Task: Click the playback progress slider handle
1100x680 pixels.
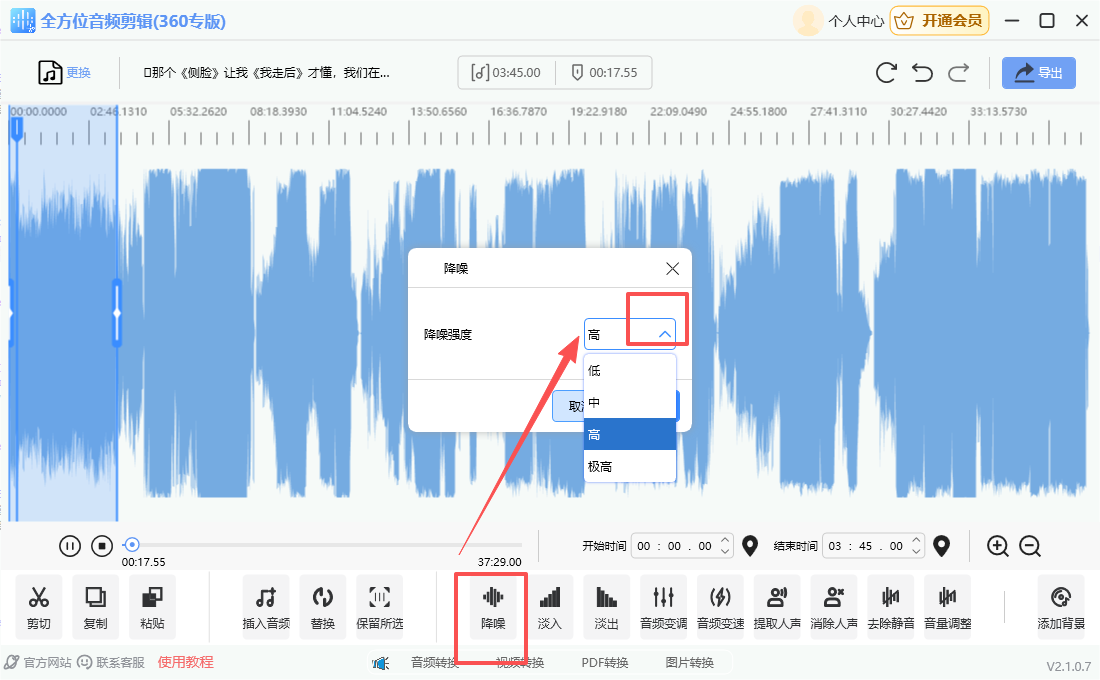Action: [x=131, y=545]
